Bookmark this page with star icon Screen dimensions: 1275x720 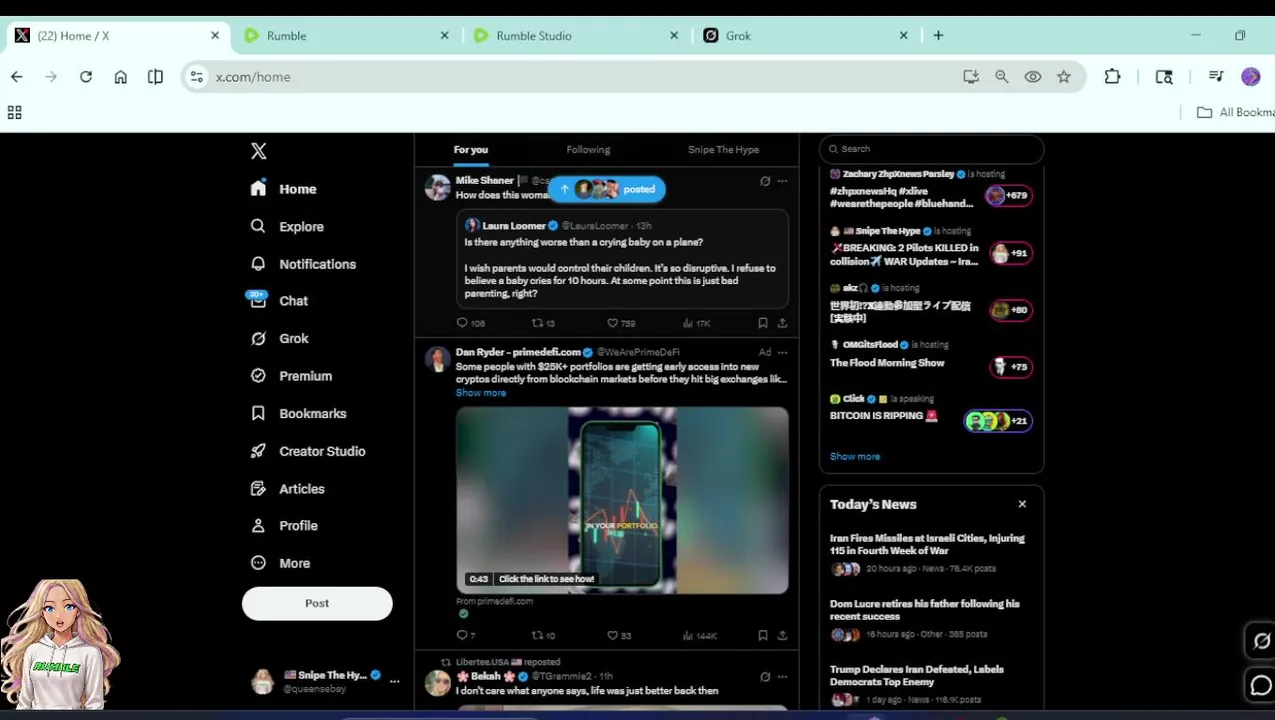[1064, 77]
